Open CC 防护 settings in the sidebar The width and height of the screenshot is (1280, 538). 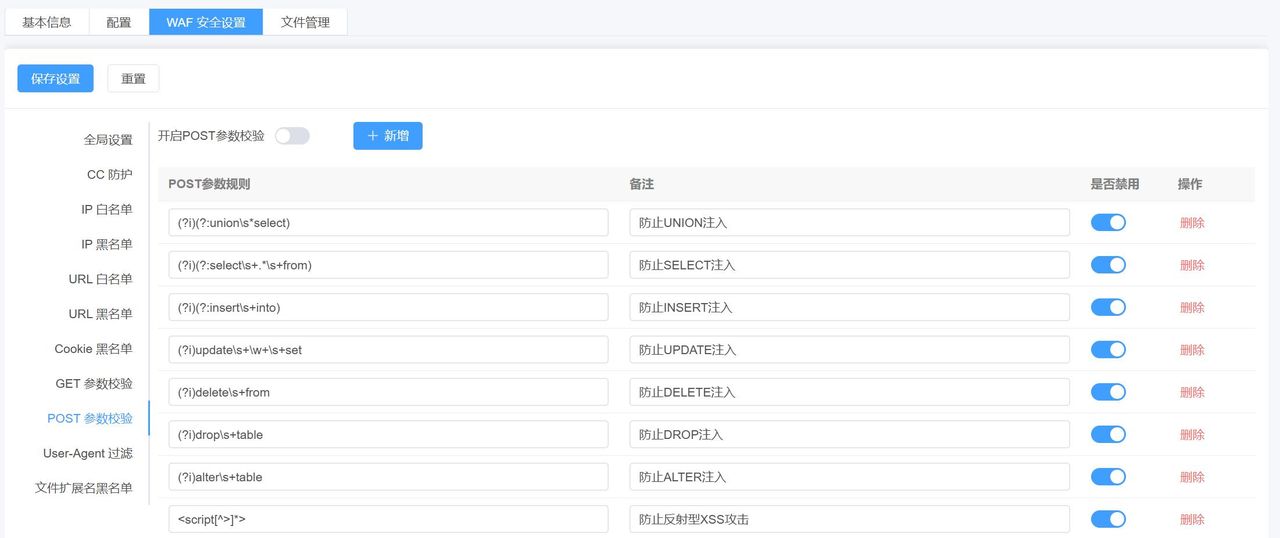point(109,175)
